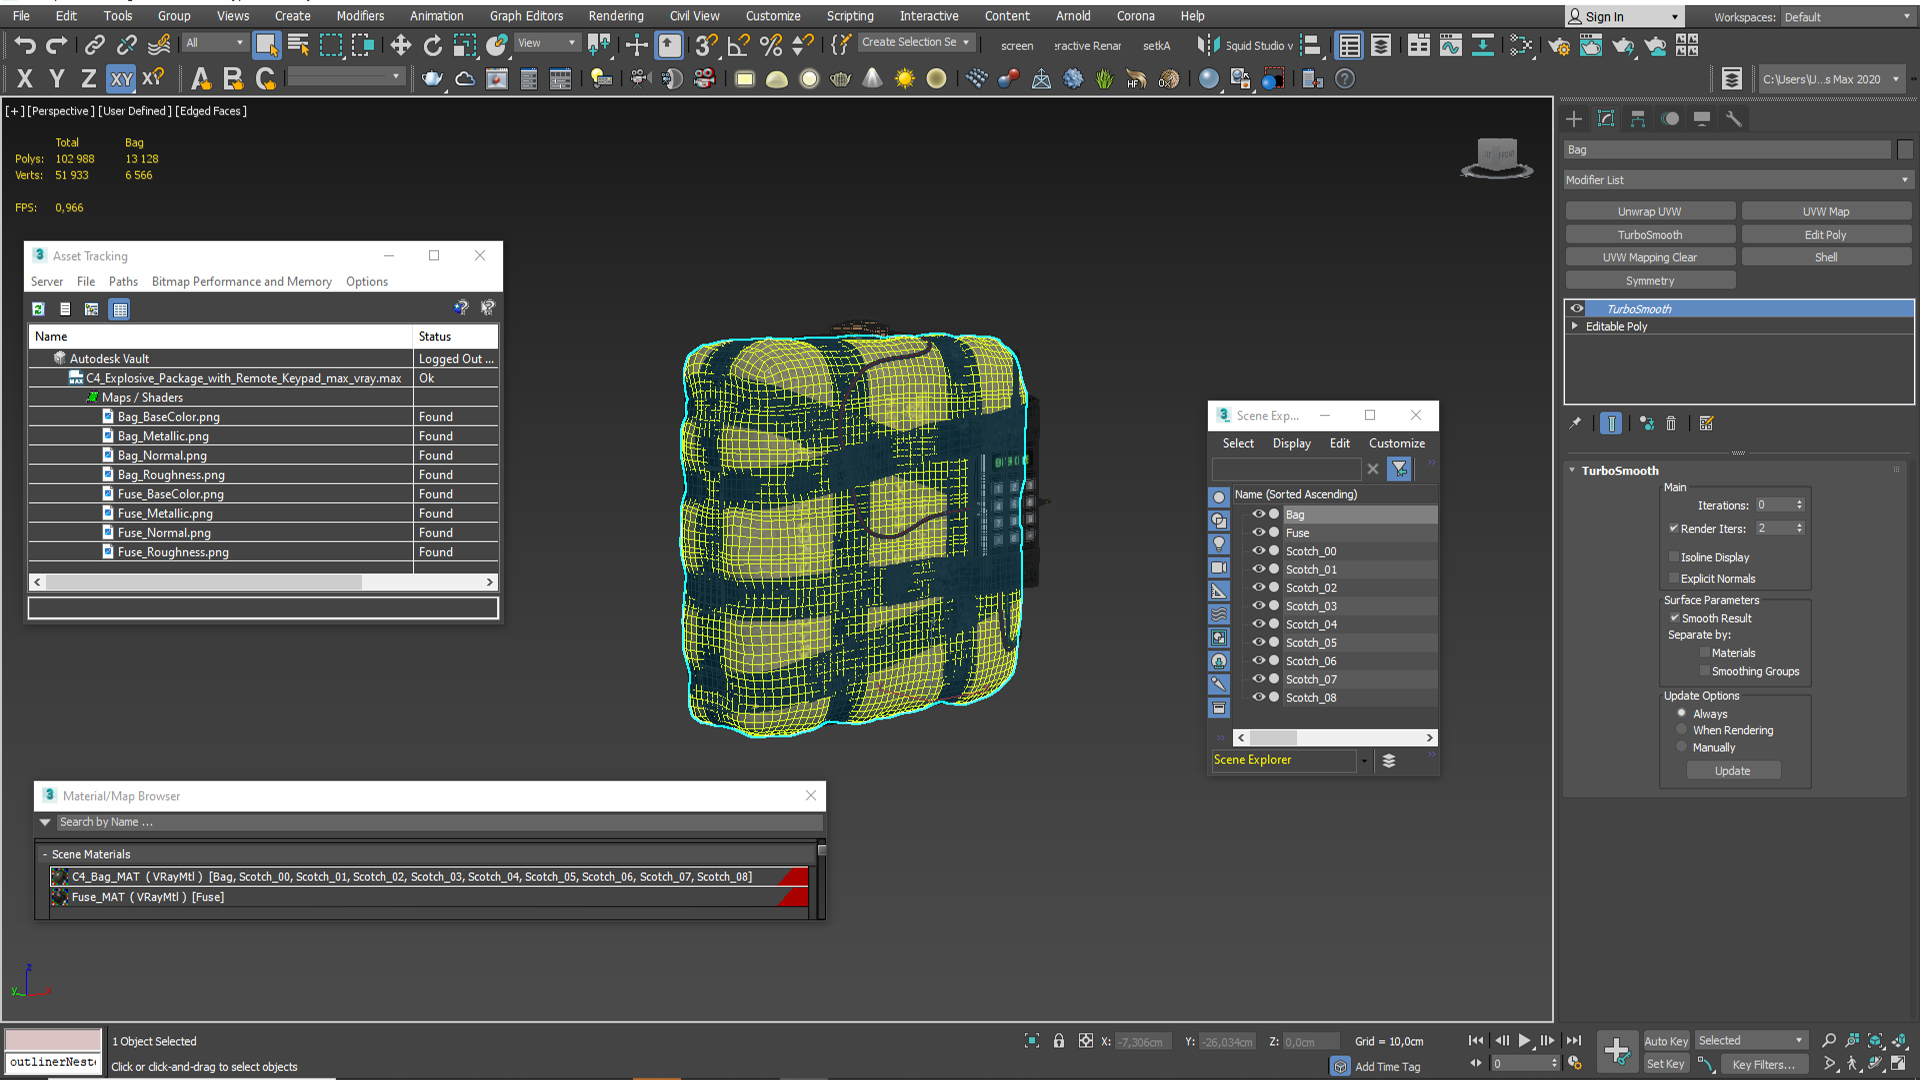Toggle the selection lock icon
The height and width of the screenshot is (1080, 1920).
point(1059,1041)
